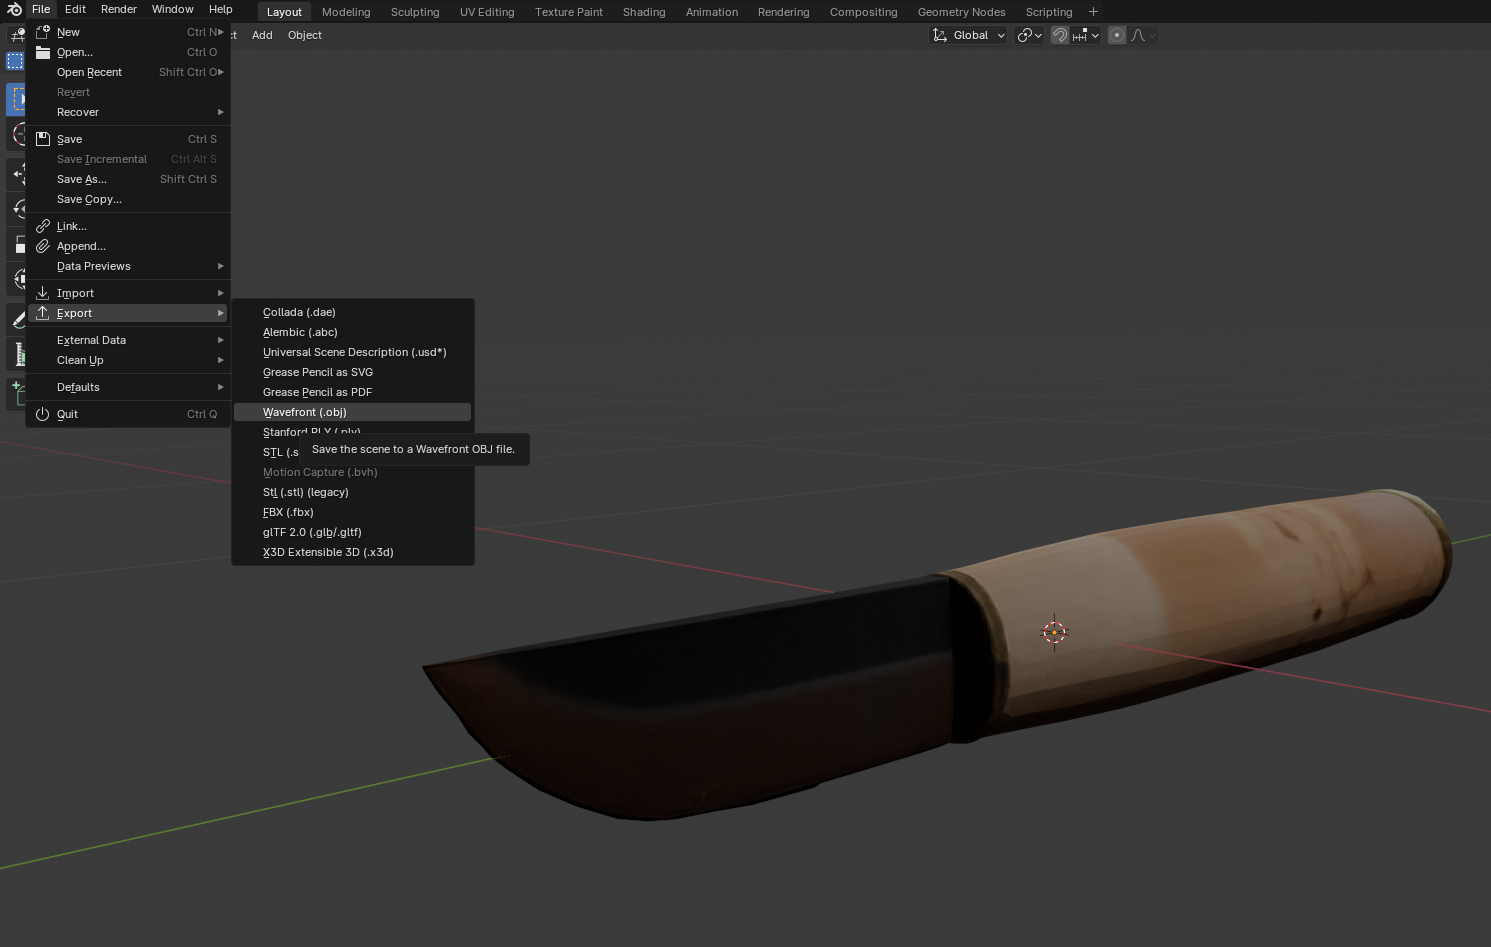Click the New file icon

click(43, 32)
